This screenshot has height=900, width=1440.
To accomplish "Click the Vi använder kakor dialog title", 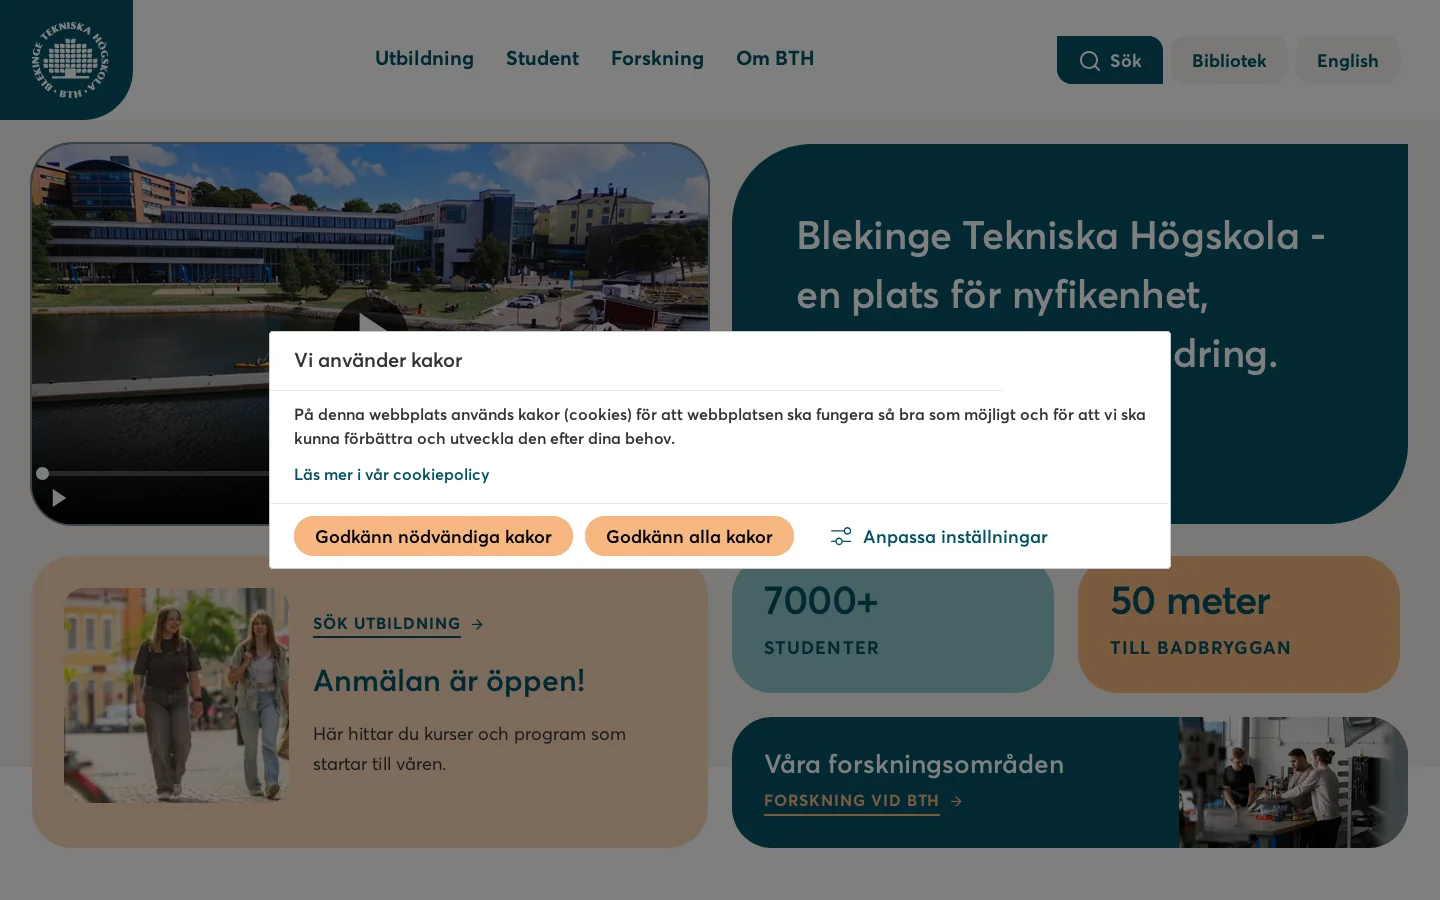I will 378,360.
